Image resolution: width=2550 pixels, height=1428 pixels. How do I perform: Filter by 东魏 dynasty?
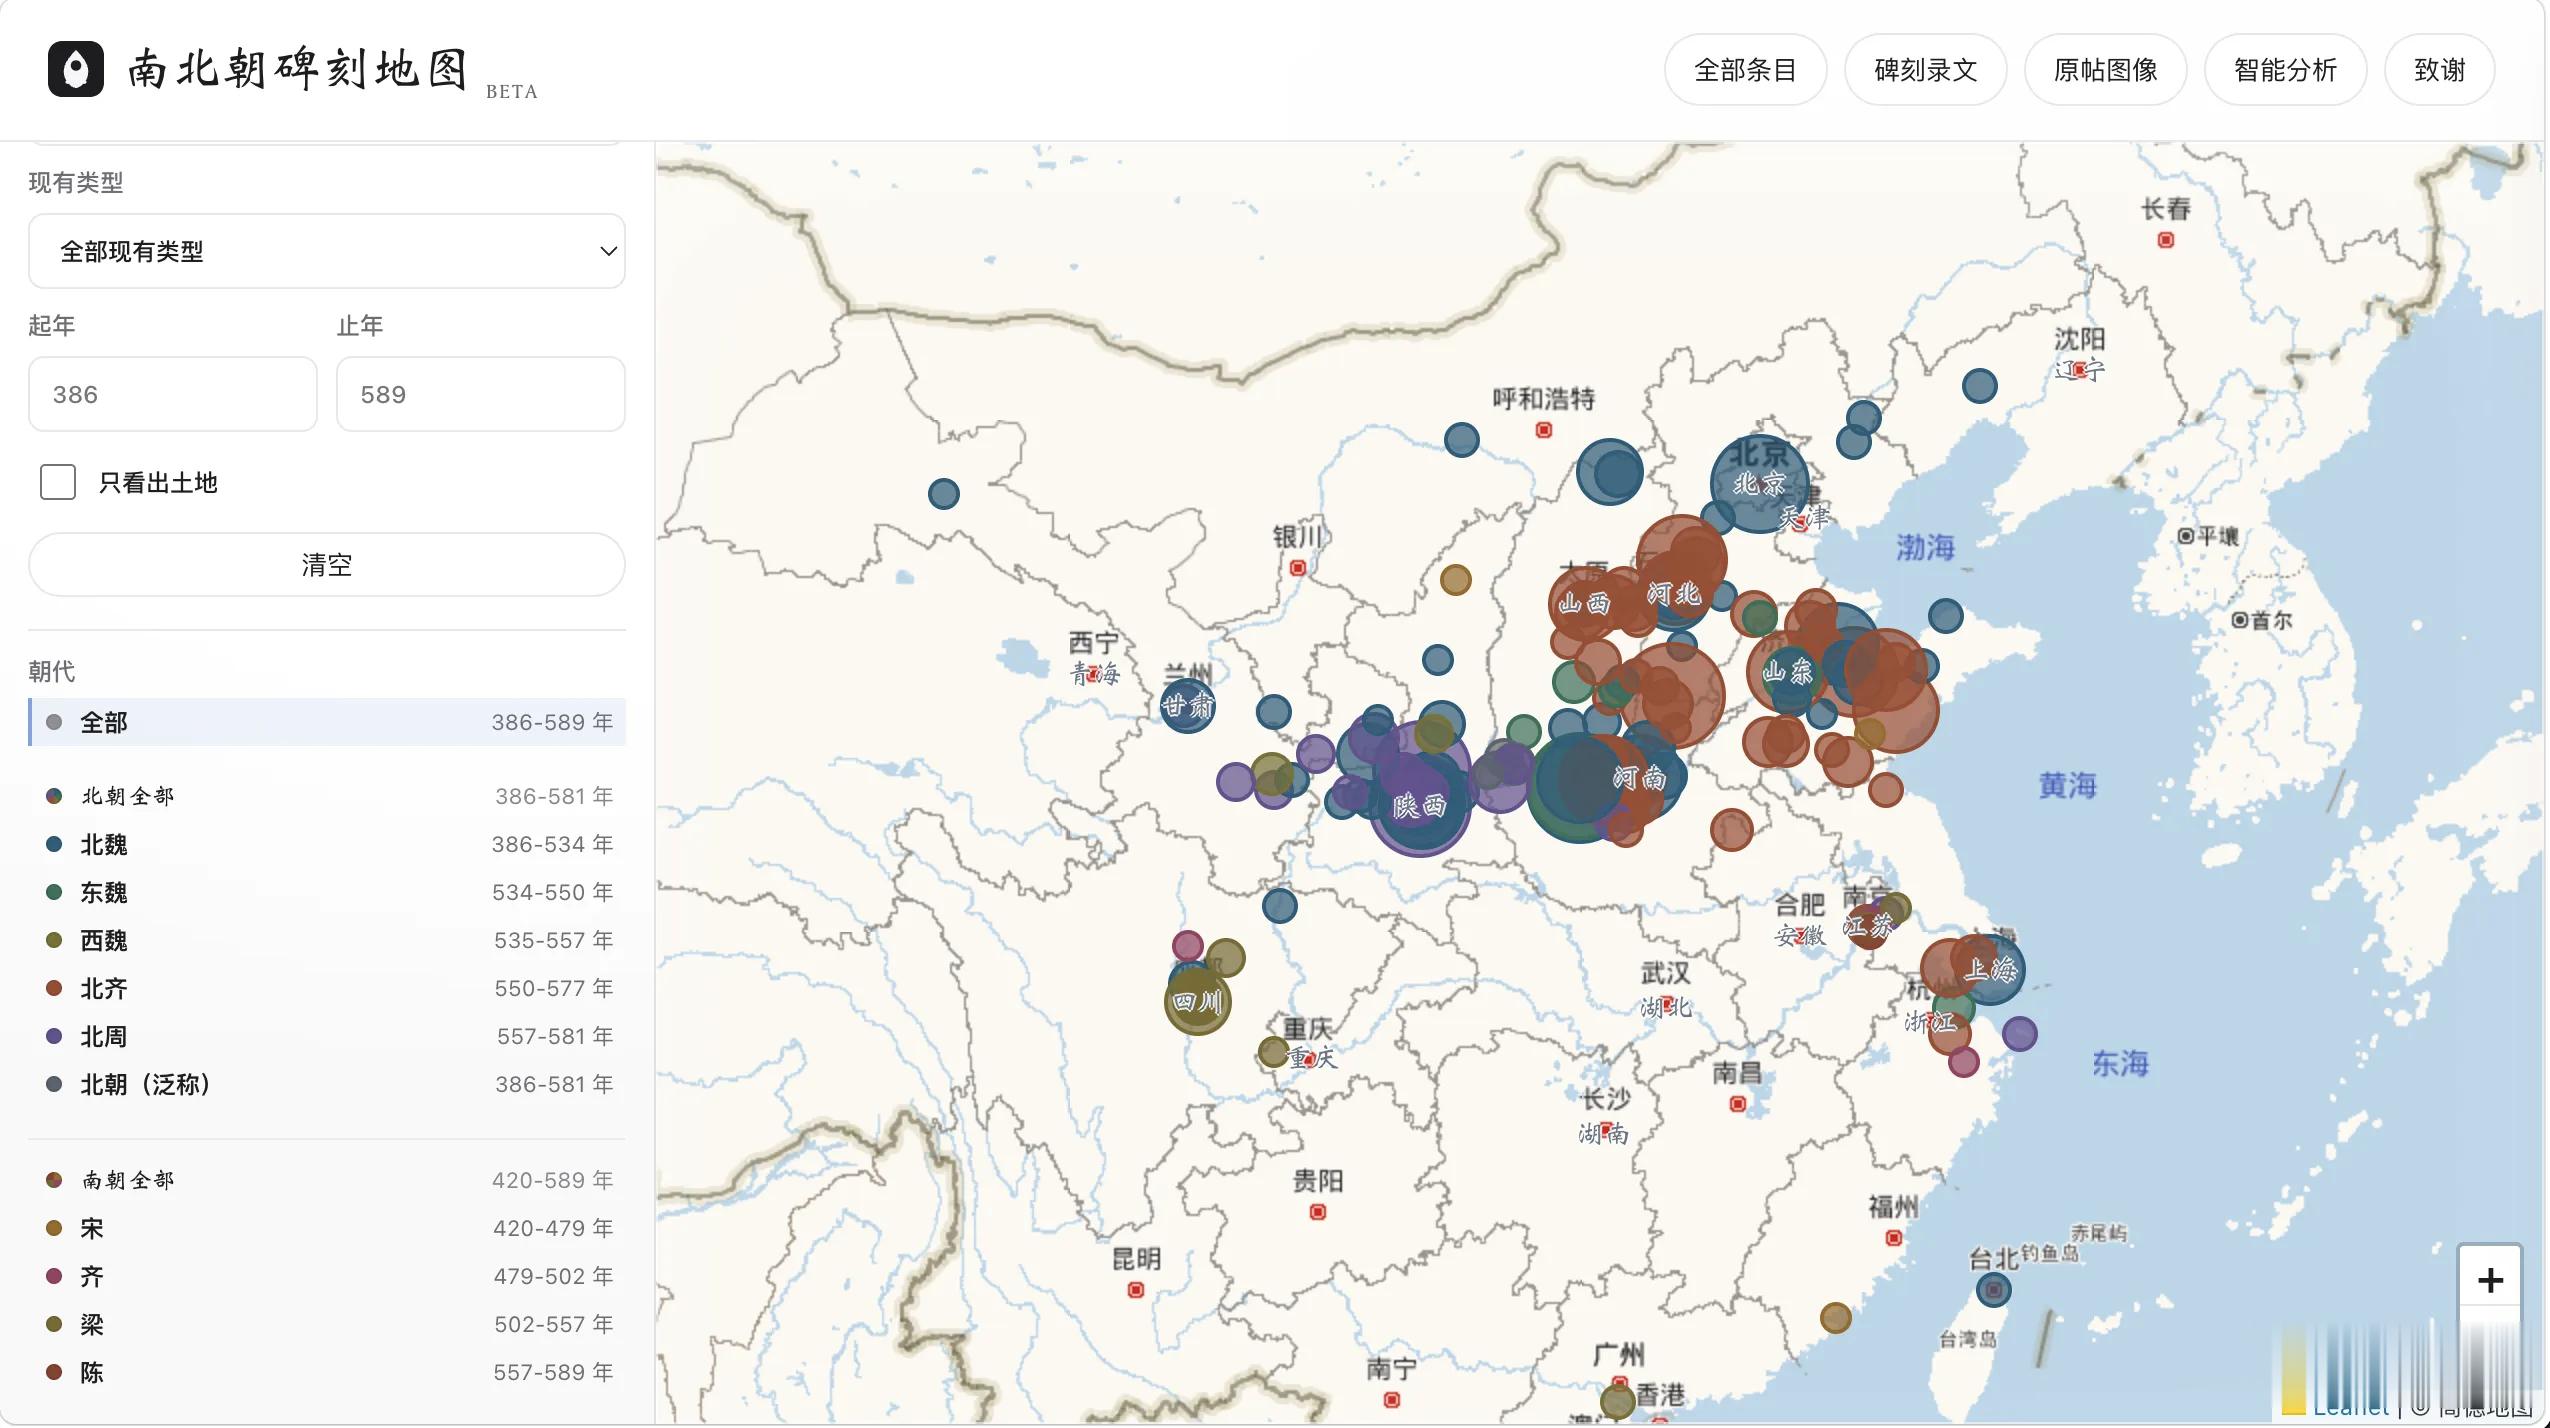pyautogui.click(x=327, y=892)
